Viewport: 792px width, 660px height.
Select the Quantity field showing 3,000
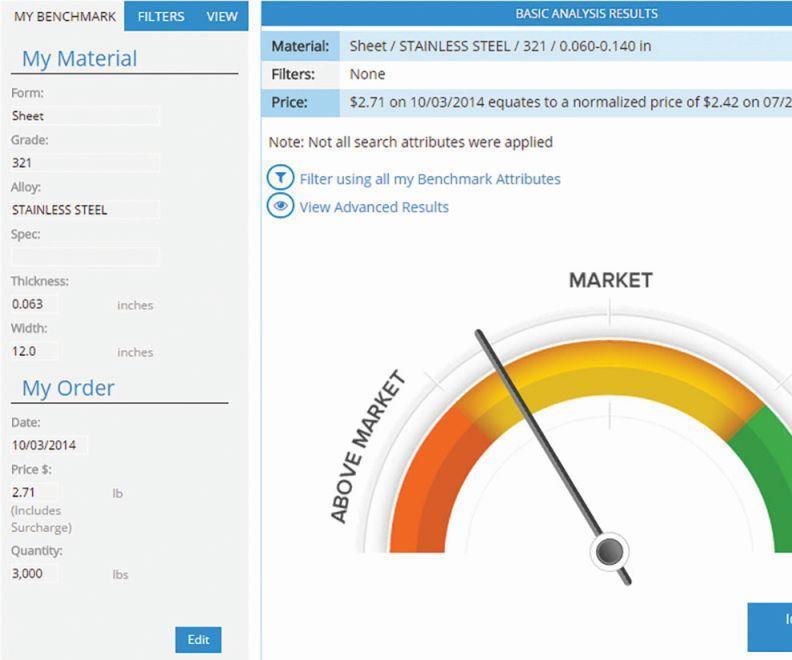35,574
